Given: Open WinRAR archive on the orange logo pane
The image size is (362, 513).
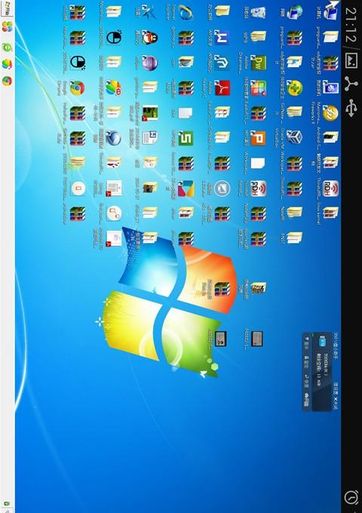Looking at the screenshot, I should tap(222, 289).
